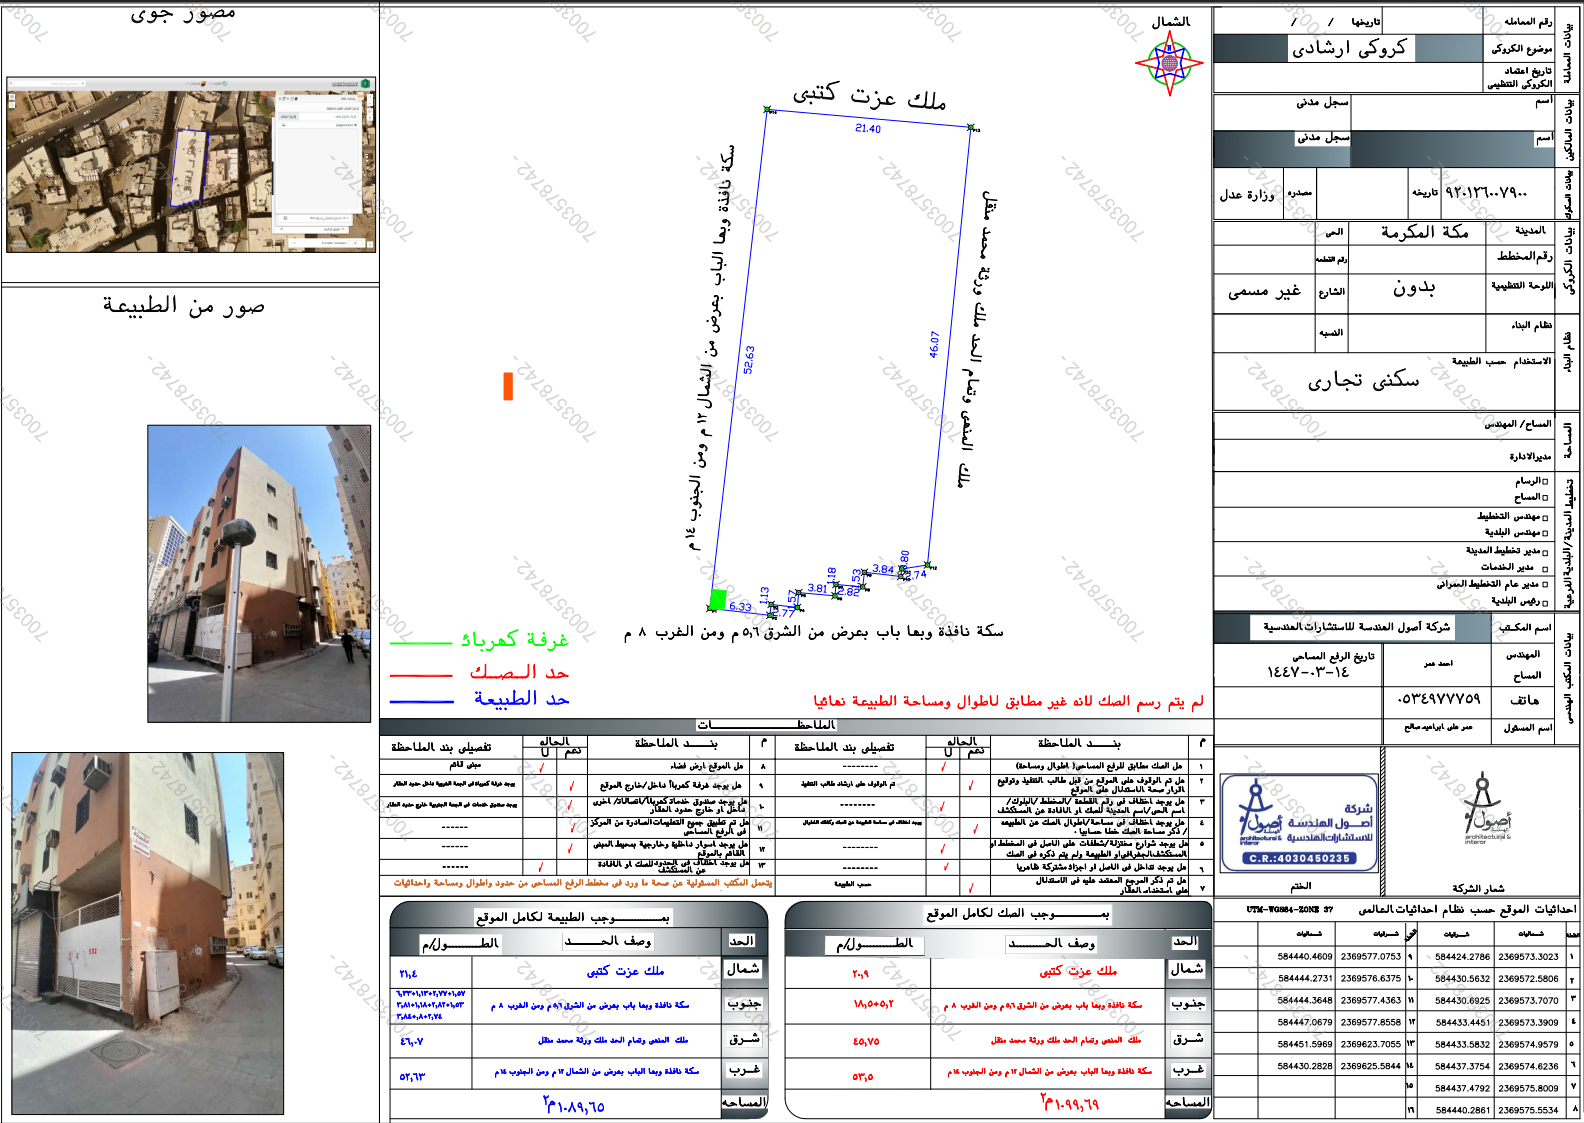Click the survey date ١٤٤٧-٠٣-١٤
The image size is (1584, 1123).
point(1308,672)
